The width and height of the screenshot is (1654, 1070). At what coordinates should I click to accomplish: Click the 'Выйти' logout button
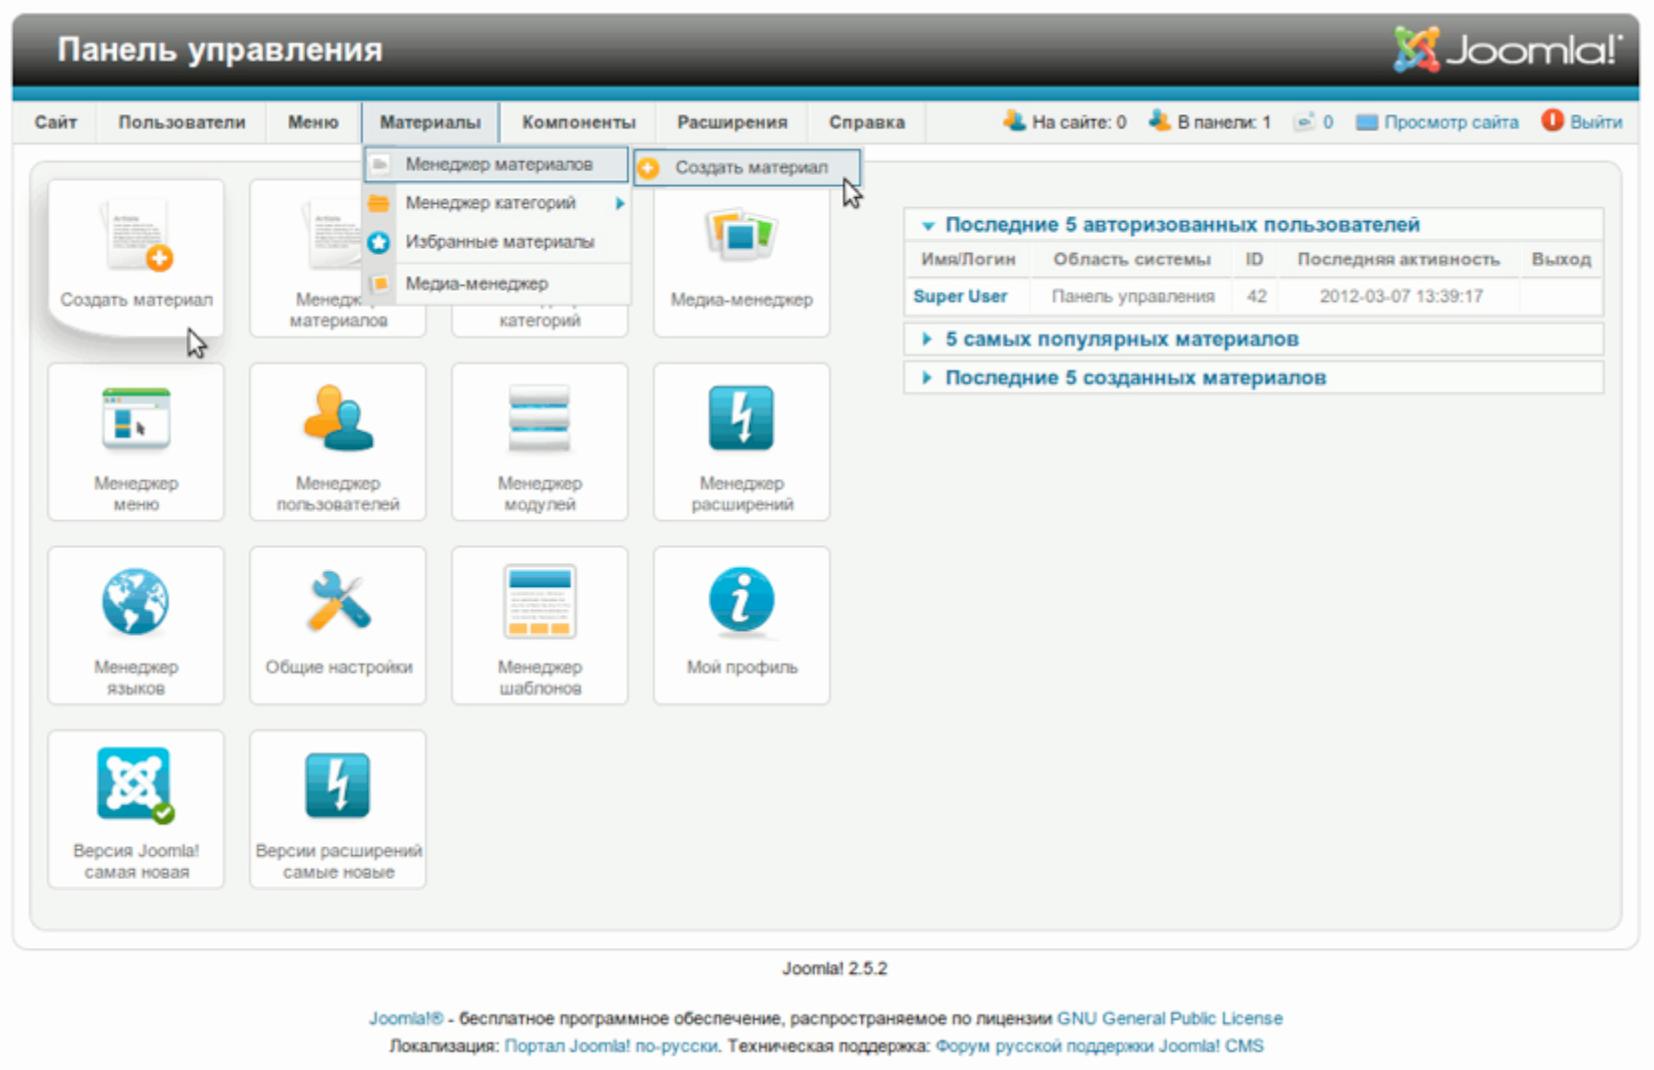(1595, 122)
